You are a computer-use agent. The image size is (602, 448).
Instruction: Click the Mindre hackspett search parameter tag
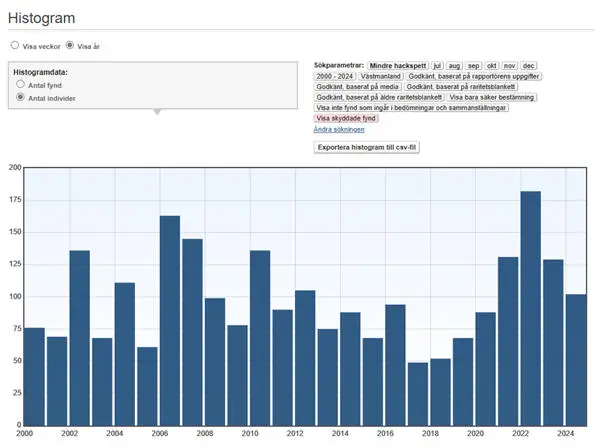(397, 64)
